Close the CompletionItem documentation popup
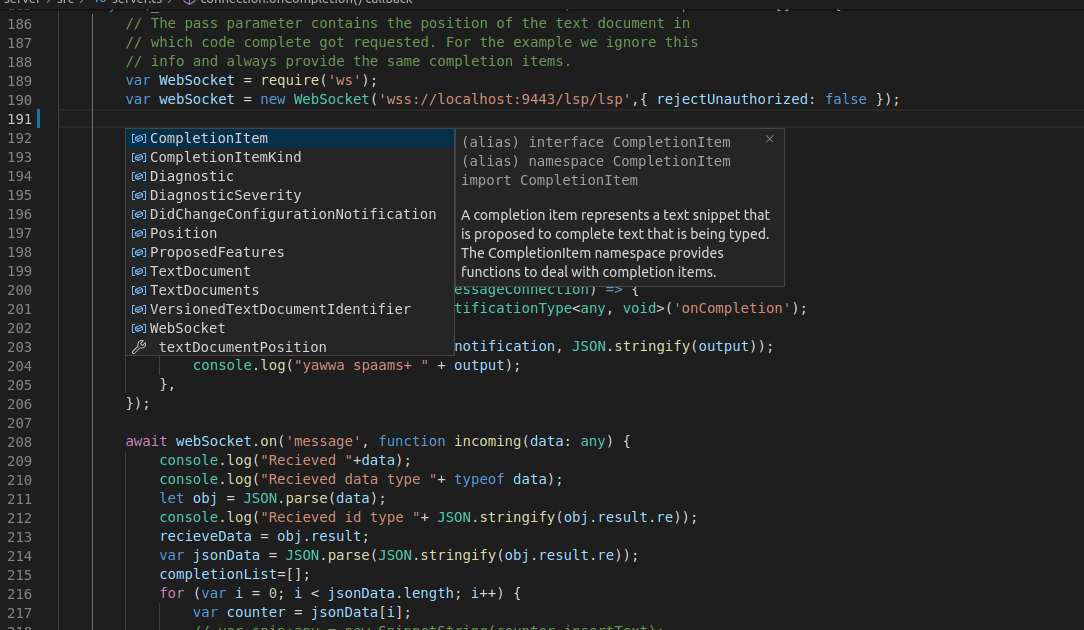Screen dimensions: 1084x630 (769, 139)
